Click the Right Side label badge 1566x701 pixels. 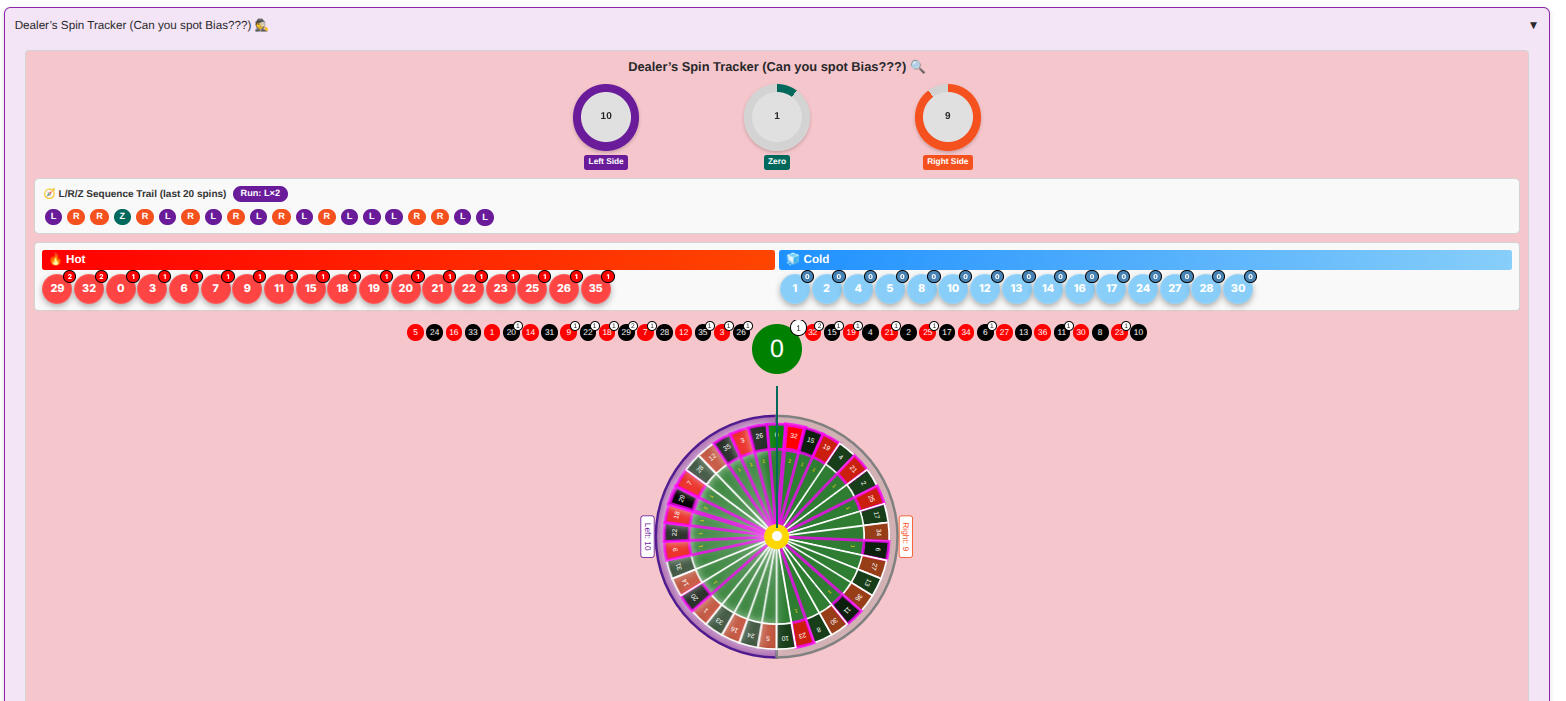(947, 162)
